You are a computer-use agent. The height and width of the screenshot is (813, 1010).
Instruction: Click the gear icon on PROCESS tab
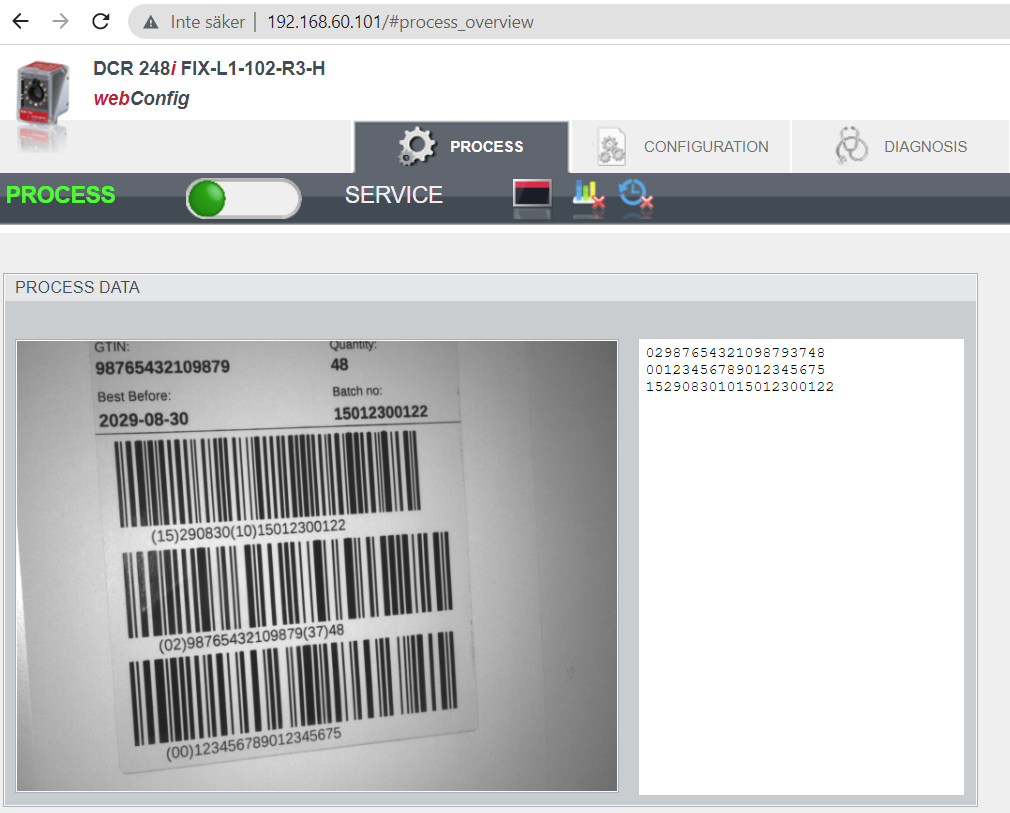pyautogui.click(x=417, y=146)
